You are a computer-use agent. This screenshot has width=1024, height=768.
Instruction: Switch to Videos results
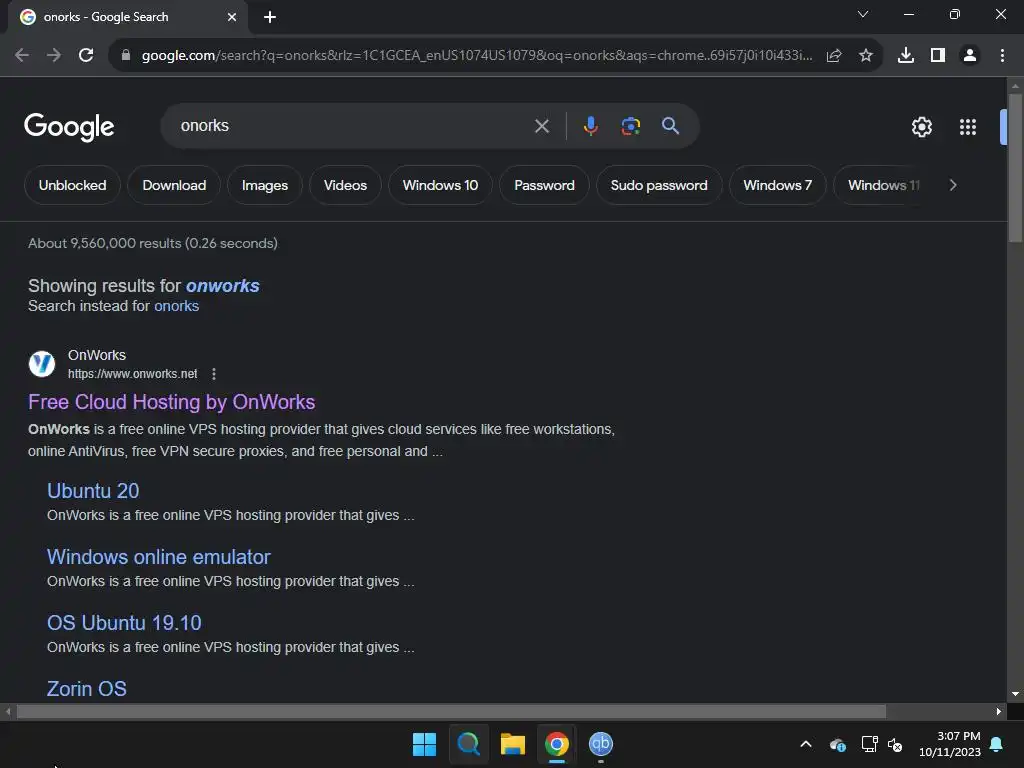[345, 185]
